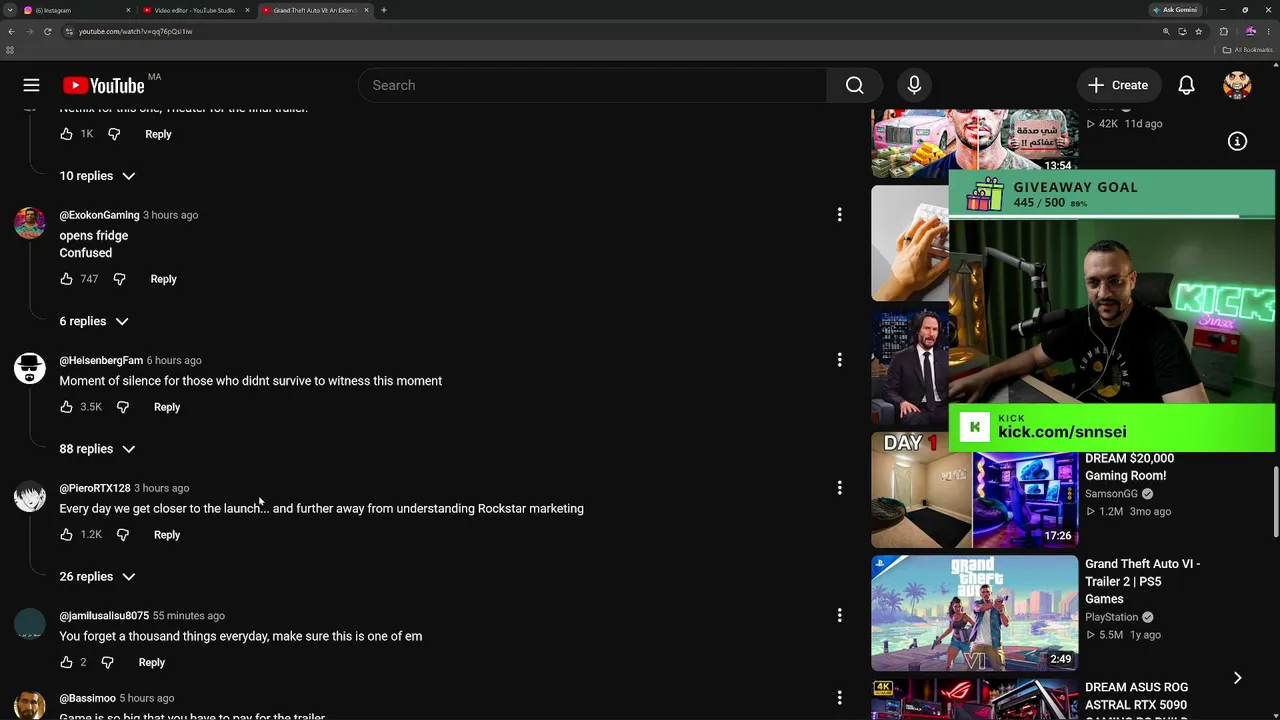
Task: Bookmark this page with the star icon
Action: [x=1198, y=31]
